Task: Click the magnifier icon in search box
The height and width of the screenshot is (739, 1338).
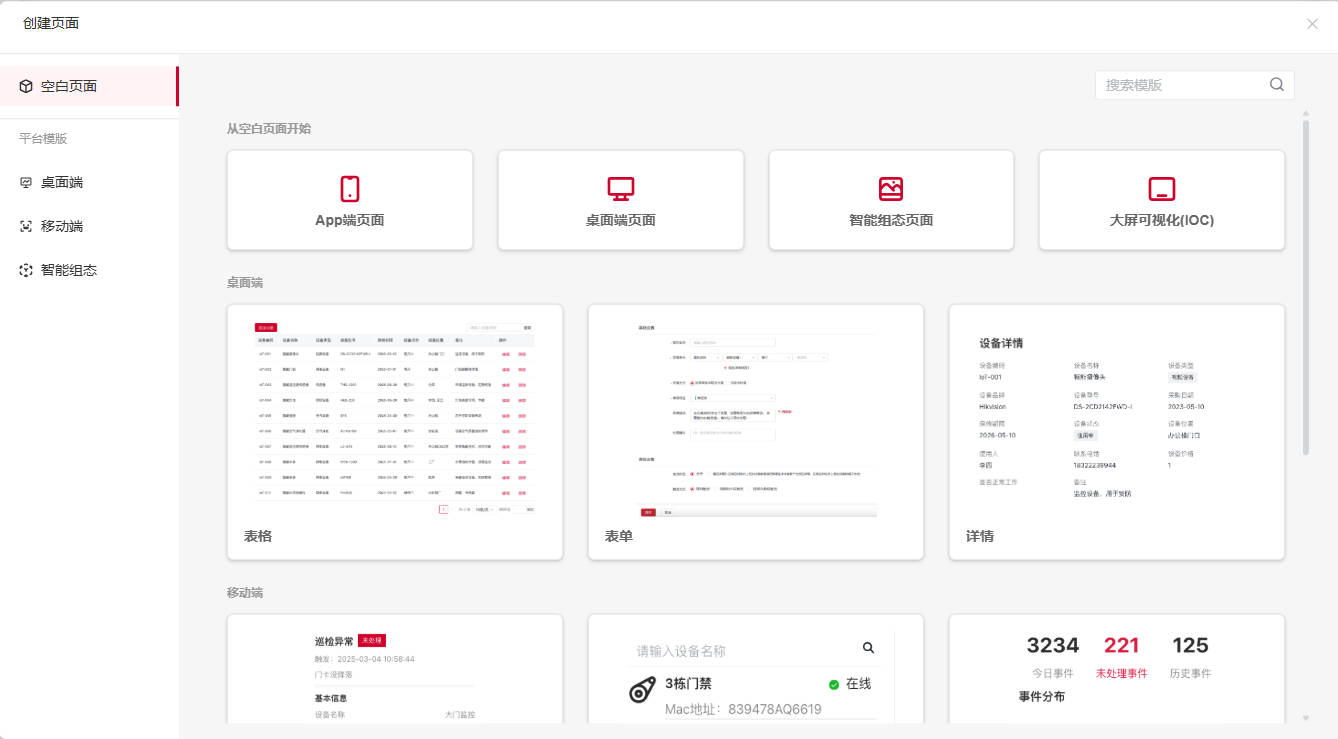Action: point(1276,84)
